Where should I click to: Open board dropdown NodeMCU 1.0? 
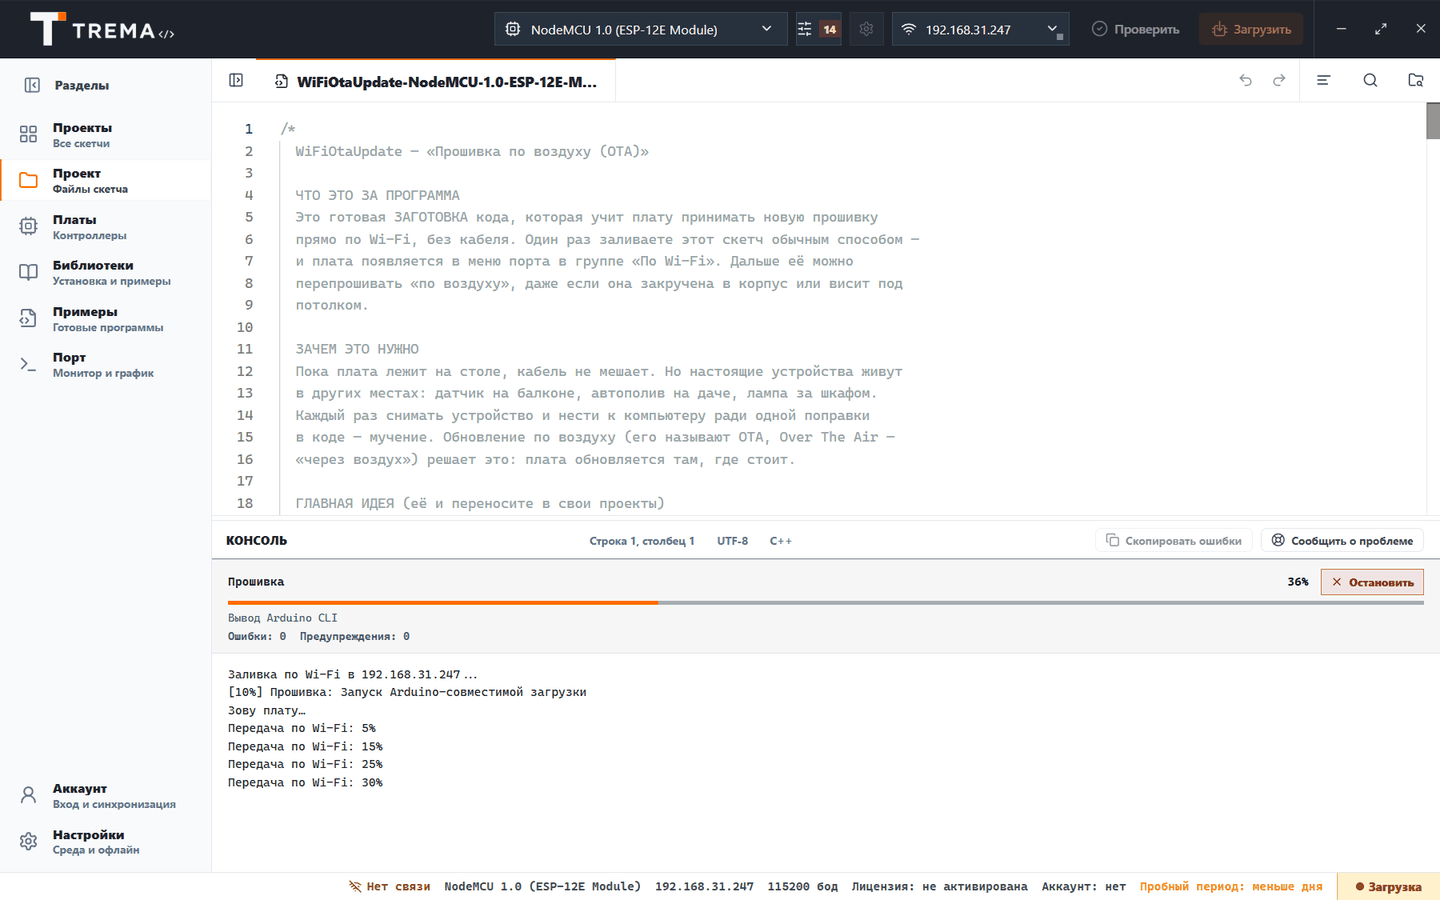pos(641,29)
